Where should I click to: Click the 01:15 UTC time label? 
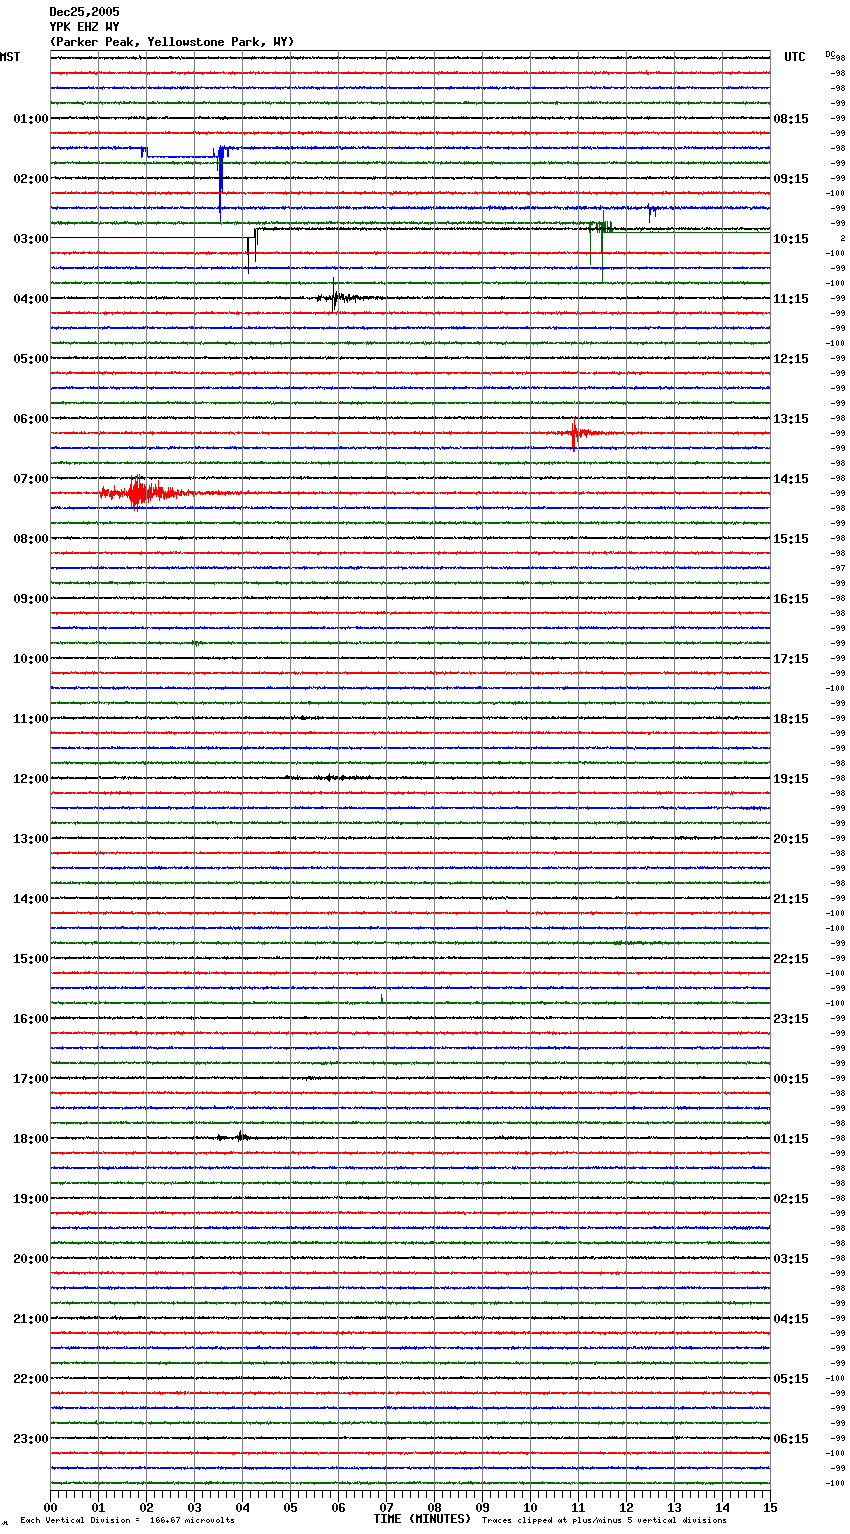pyautogui.click(x=791, y=1139)
